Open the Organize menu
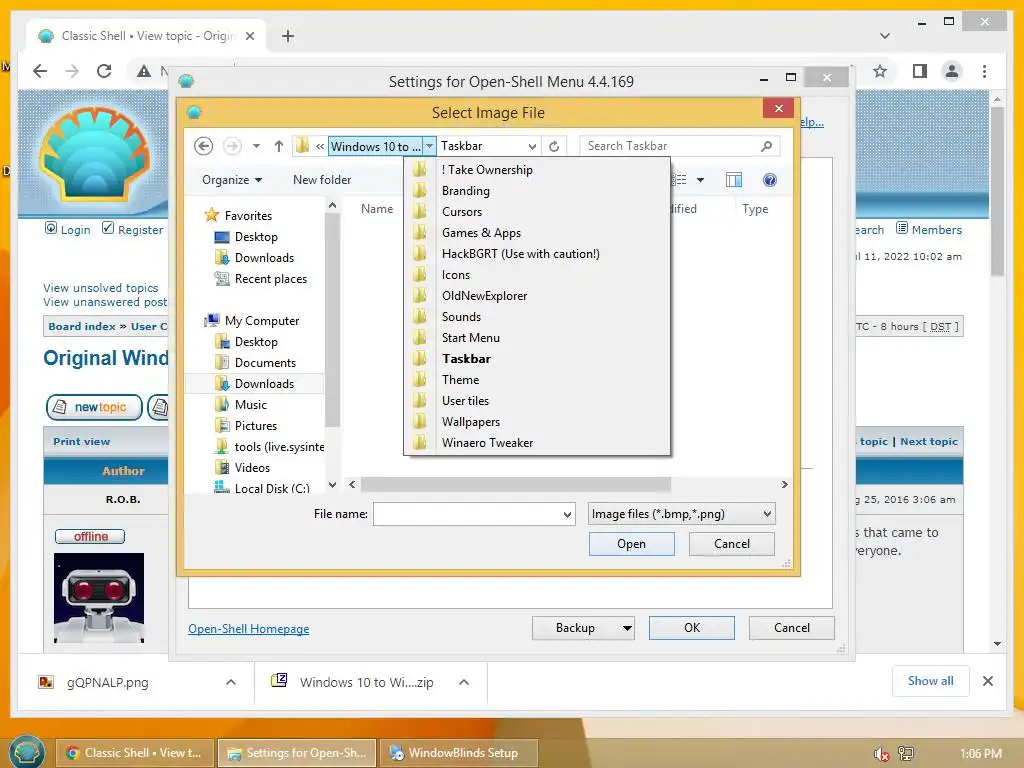Screen dimensions: 1024x768 click(232, 180)
